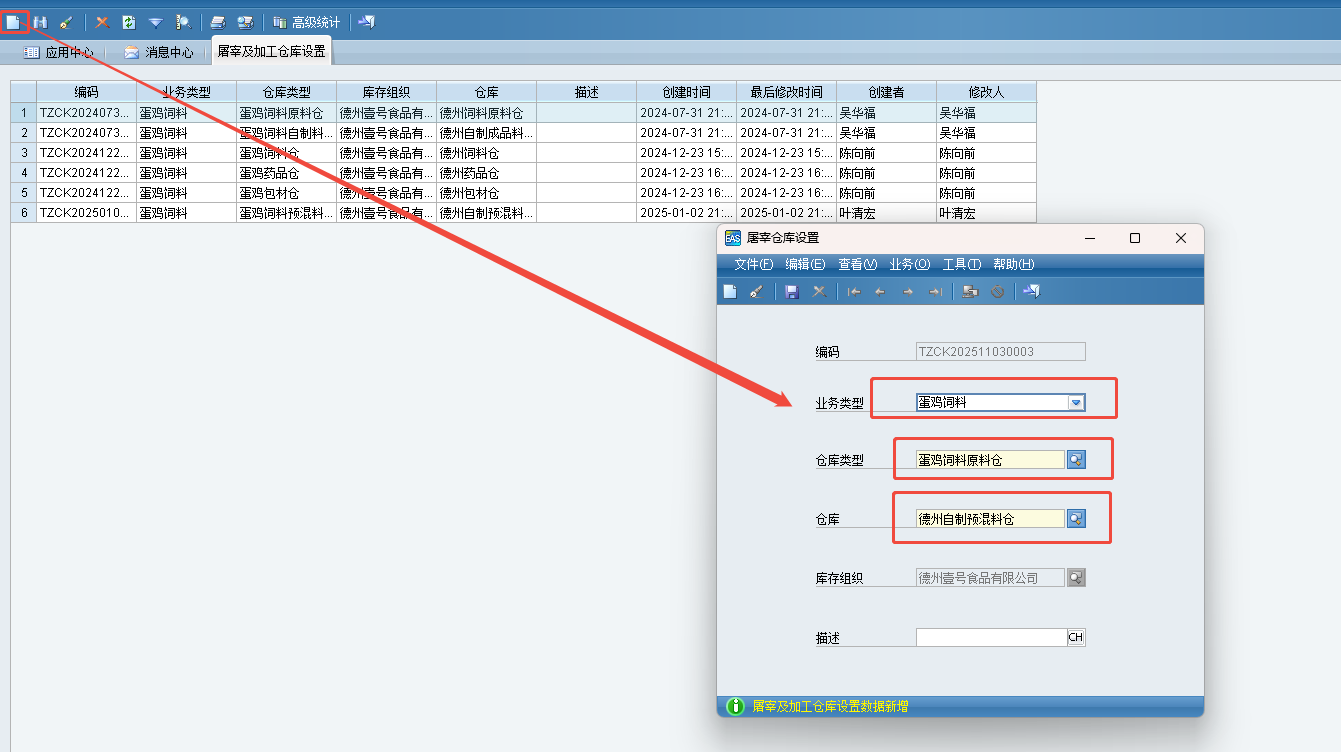Click the 描述 text input field
1341x752 pixels.
[991, 638]
